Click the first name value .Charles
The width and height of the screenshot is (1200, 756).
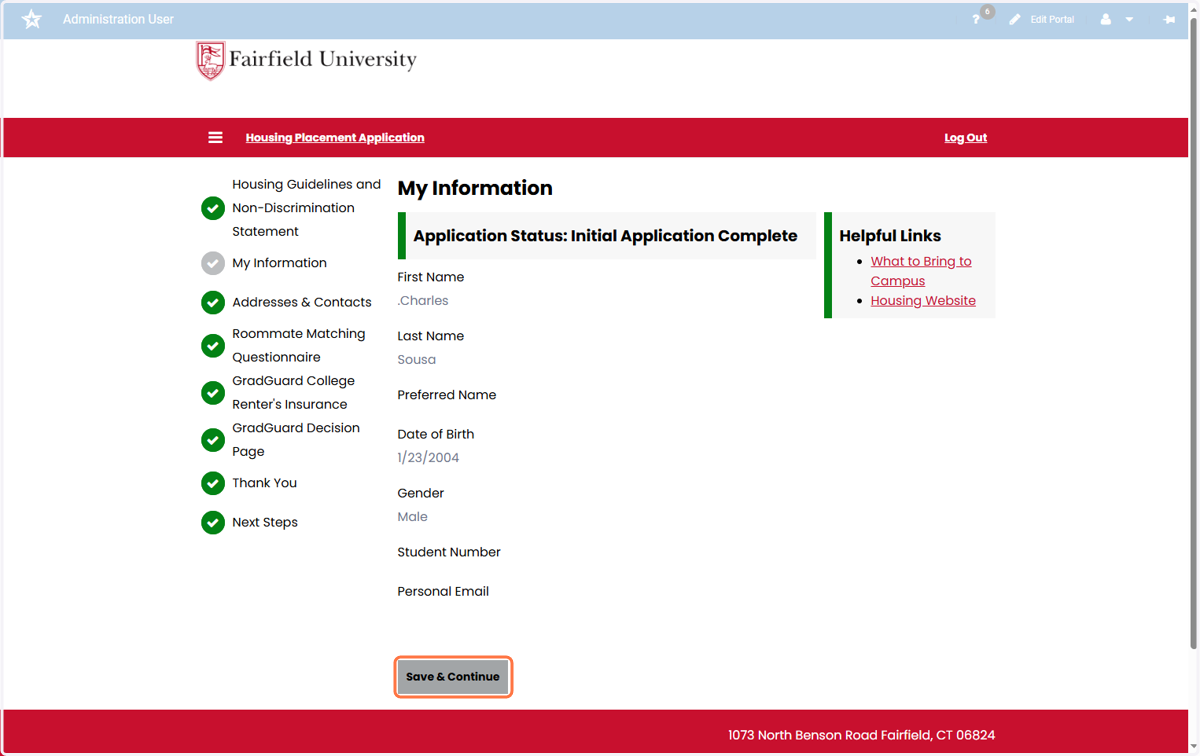[x=423, y=300]
